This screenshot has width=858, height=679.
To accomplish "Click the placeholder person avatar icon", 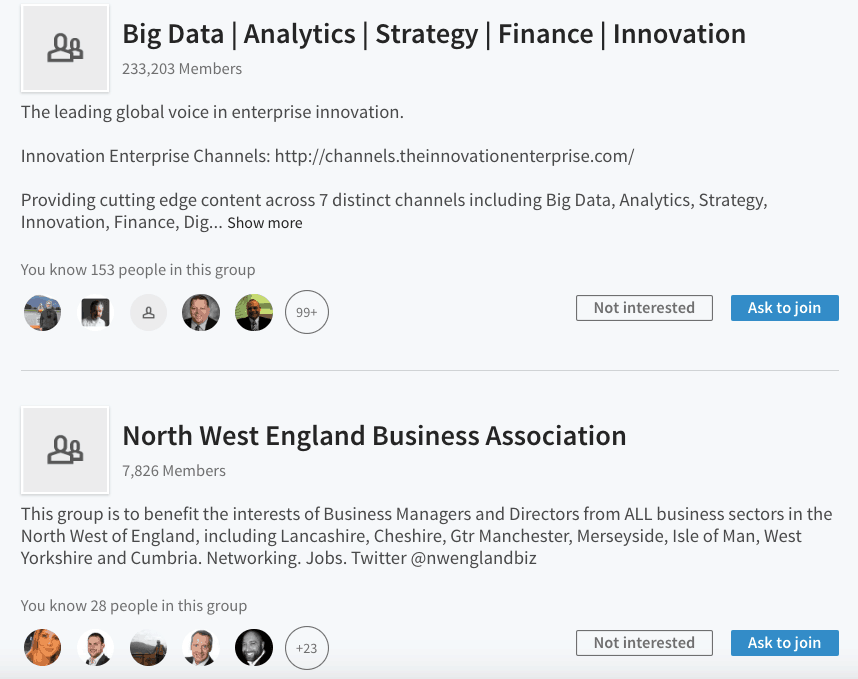I will (x=148, y=312).
